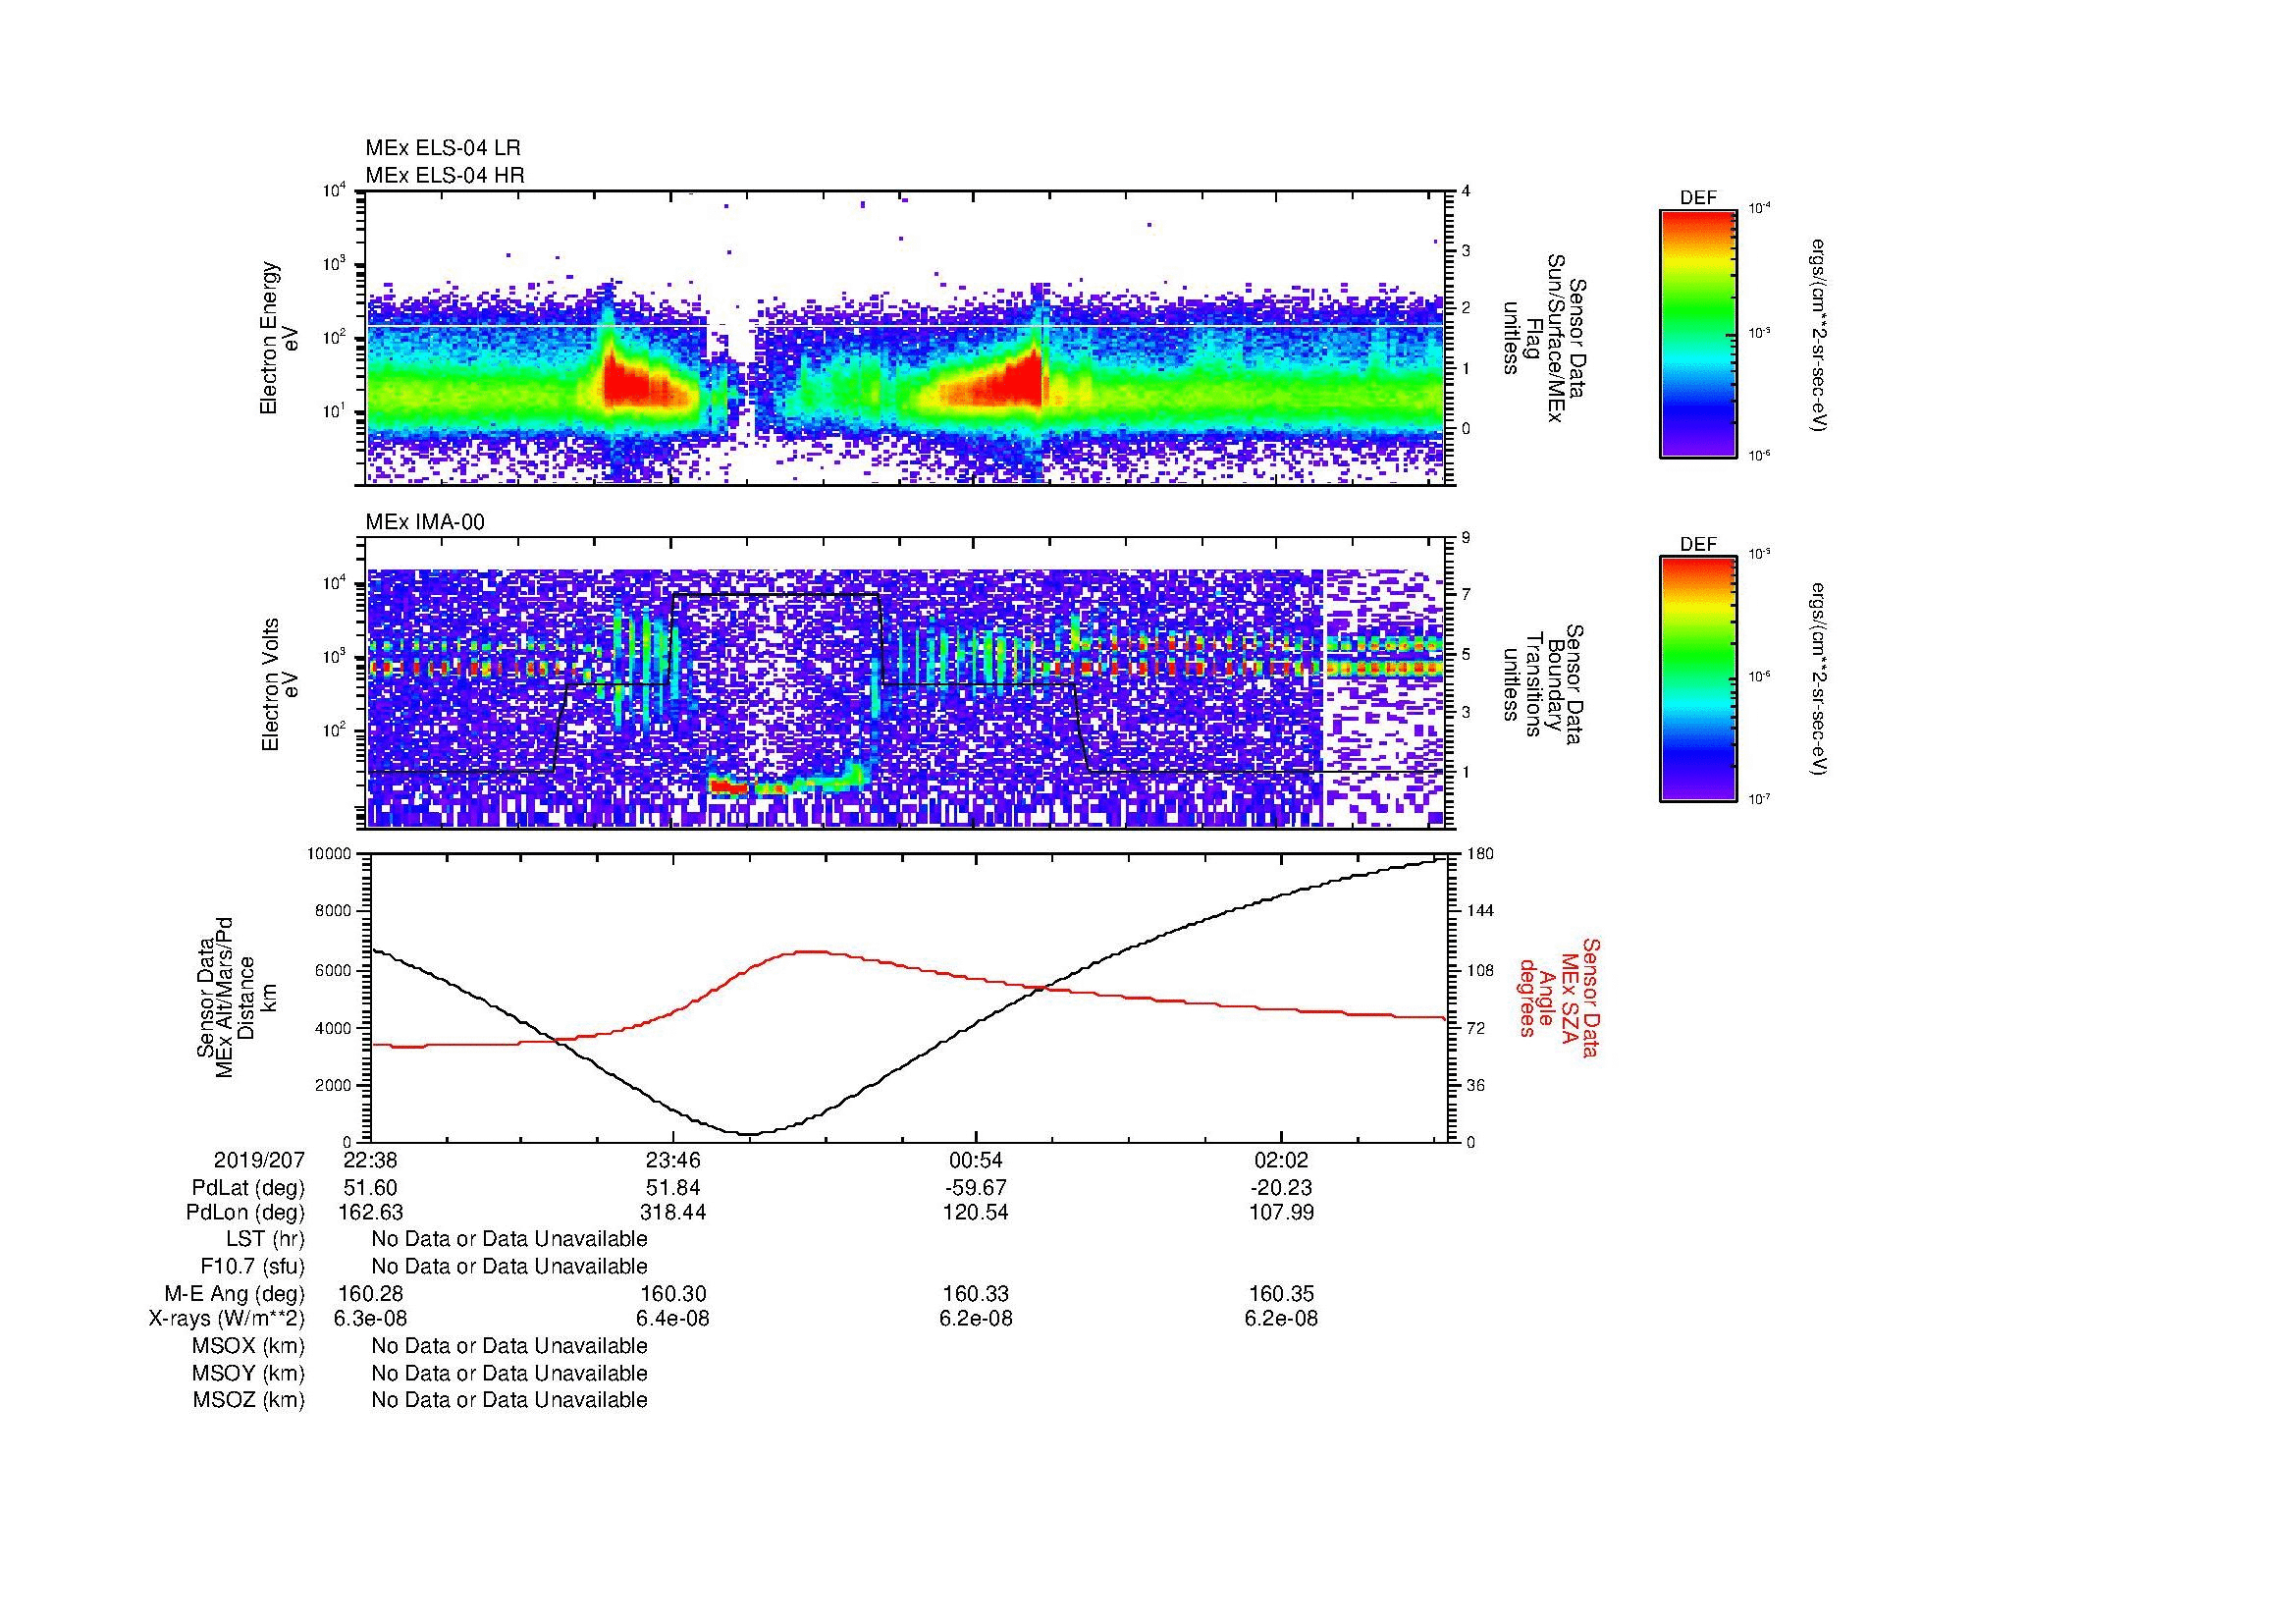The width and height of the screenshot is (2296, 1623).
Task: Click the M-E Ang value '160.30'
Action: click(673, 1294)
